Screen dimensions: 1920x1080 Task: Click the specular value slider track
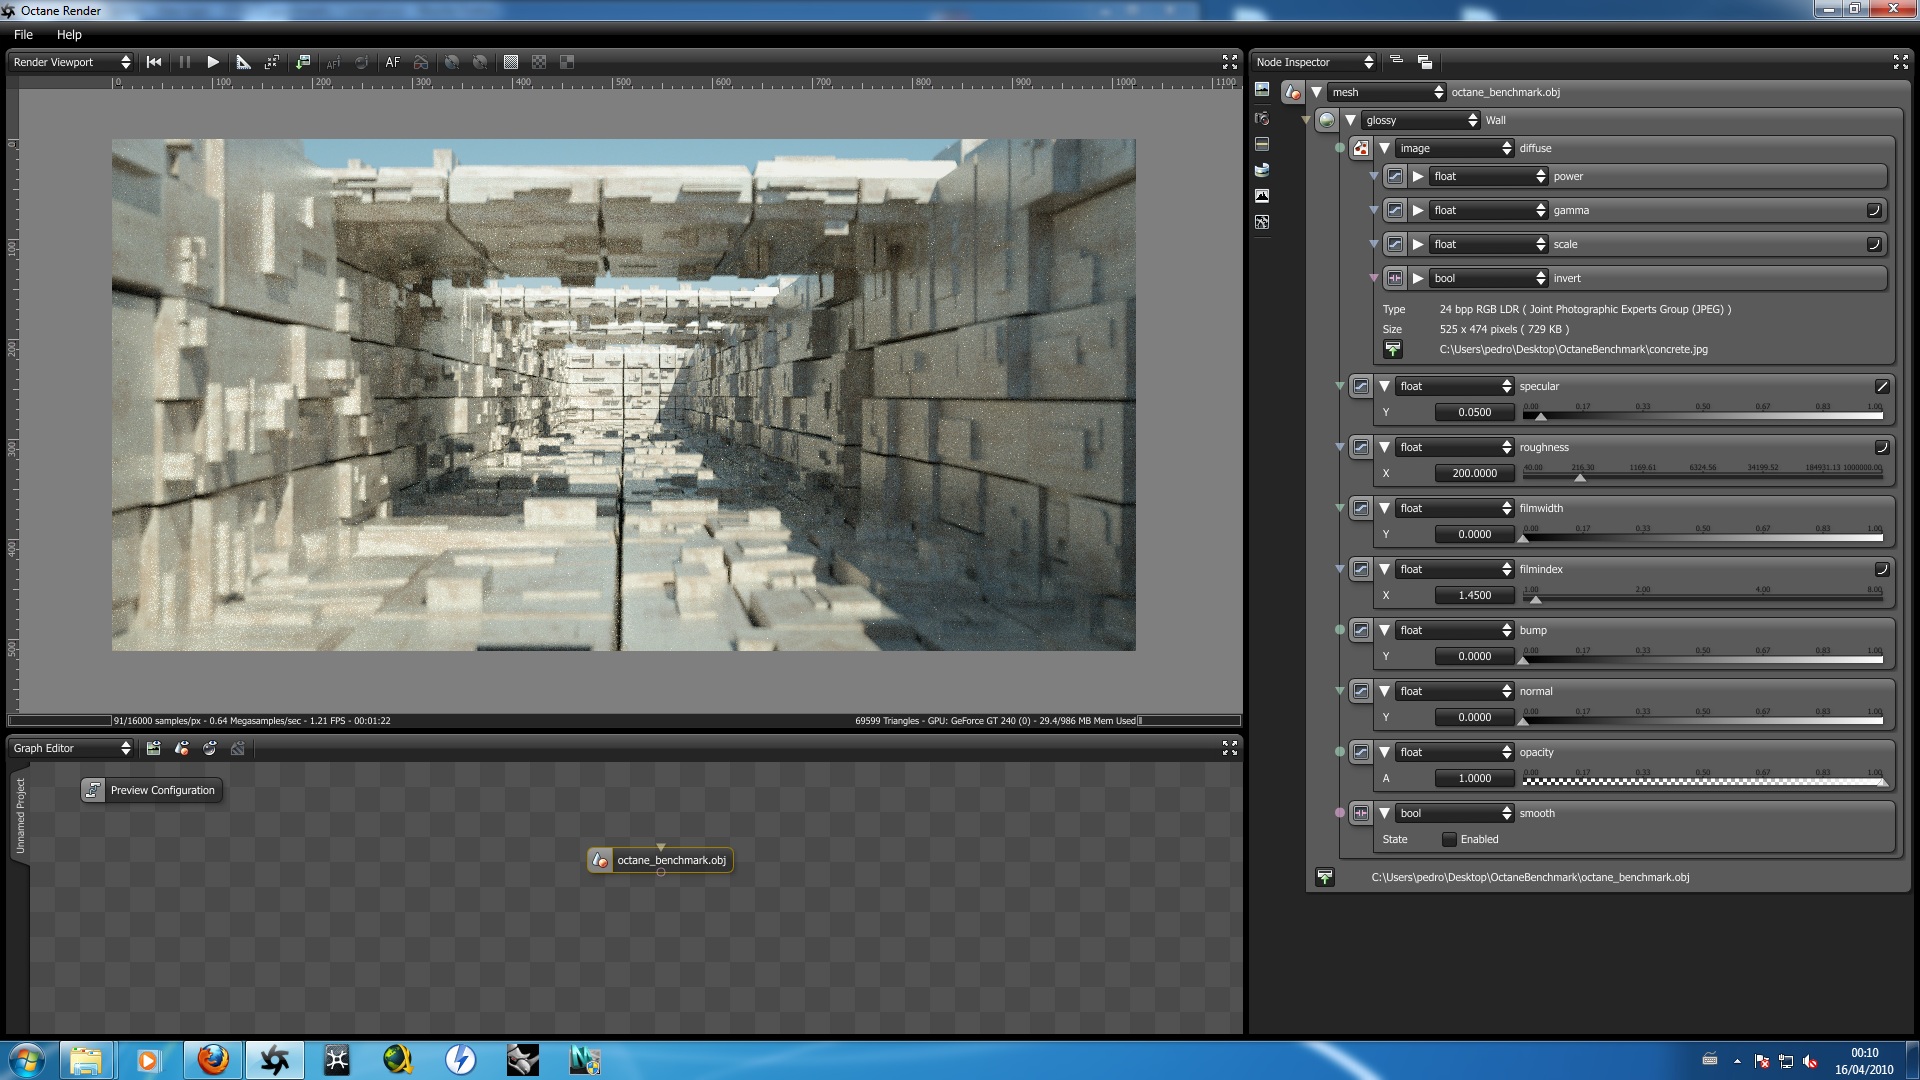click(1701, 415)
